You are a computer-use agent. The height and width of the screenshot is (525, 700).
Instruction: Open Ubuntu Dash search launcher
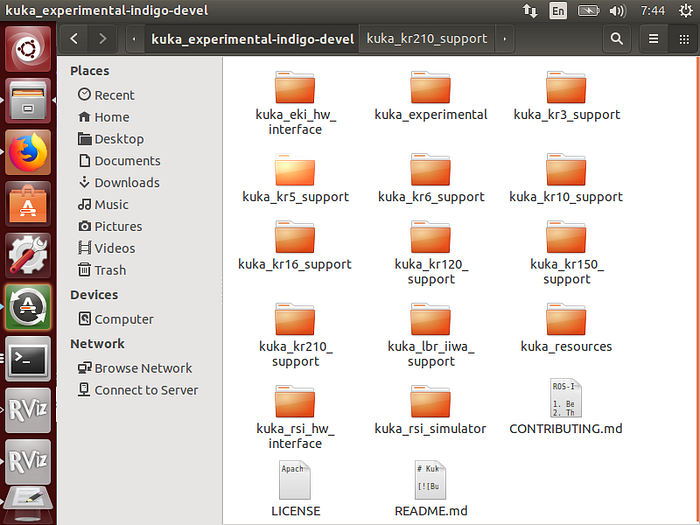tap(28, 49)
